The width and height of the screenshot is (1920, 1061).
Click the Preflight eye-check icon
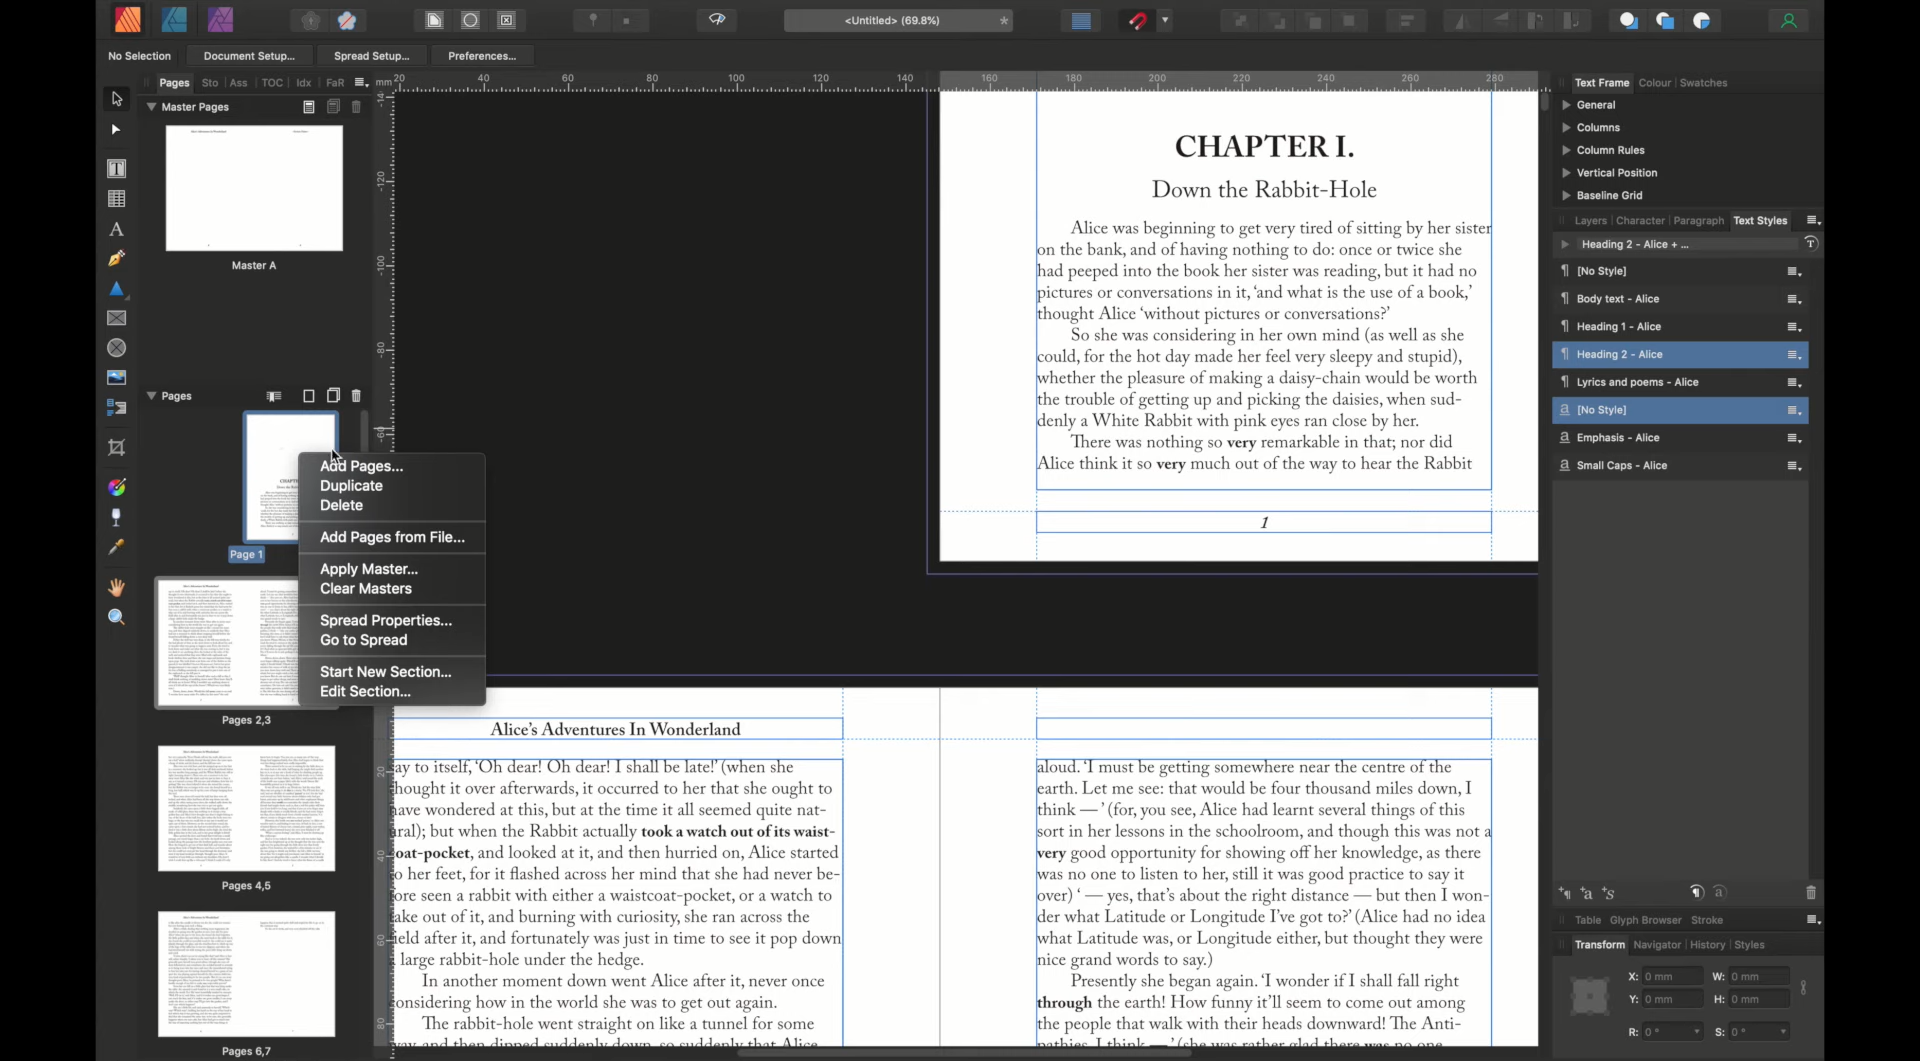tap(717, 20)
